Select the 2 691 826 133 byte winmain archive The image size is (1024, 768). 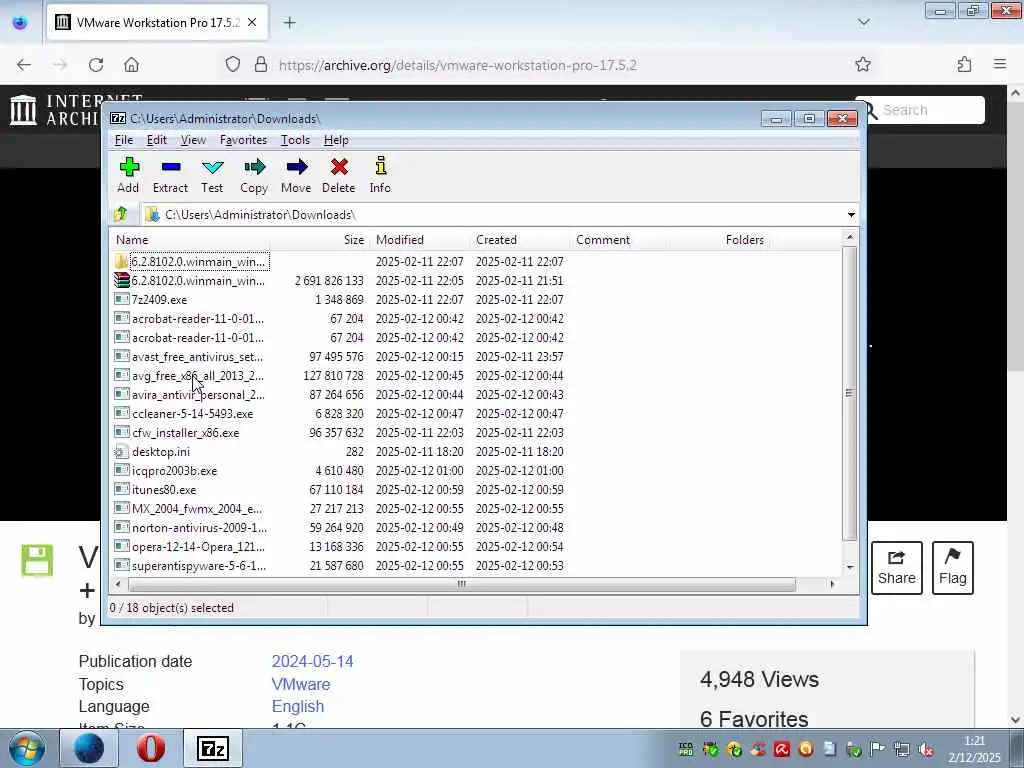(x=191, y=280)
